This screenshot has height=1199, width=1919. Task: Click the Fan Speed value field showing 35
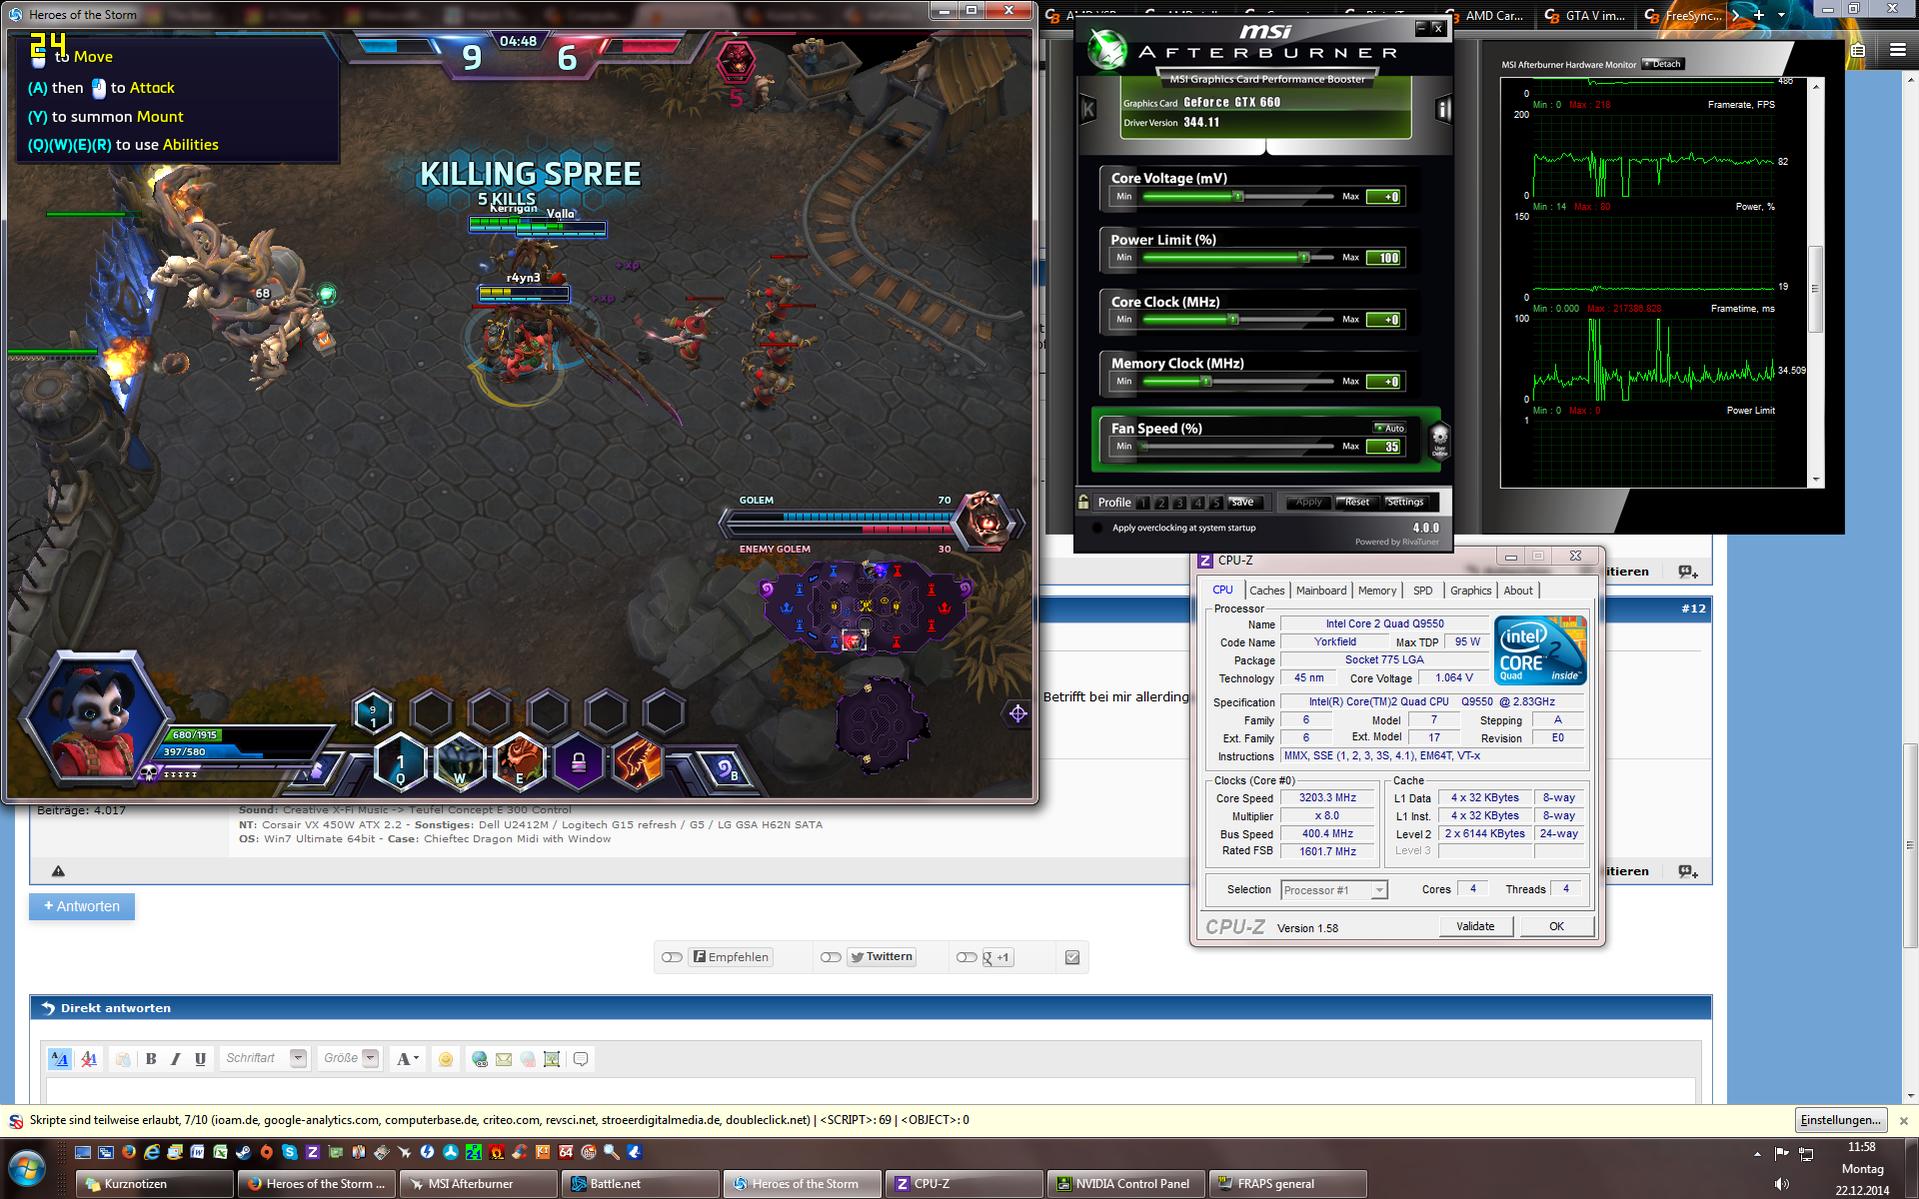(x=1385, y=447)
